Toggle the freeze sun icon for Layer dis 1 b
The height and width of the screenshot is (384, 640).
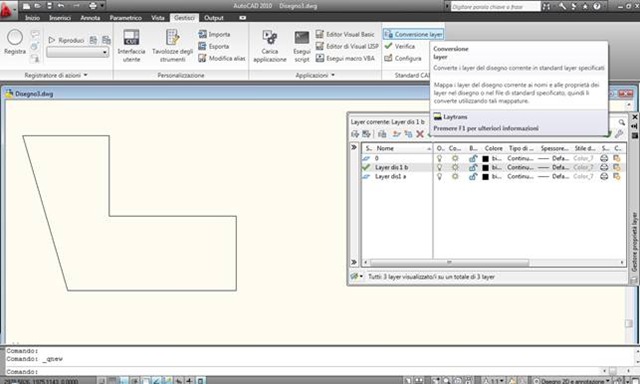(x=455, y=167)
